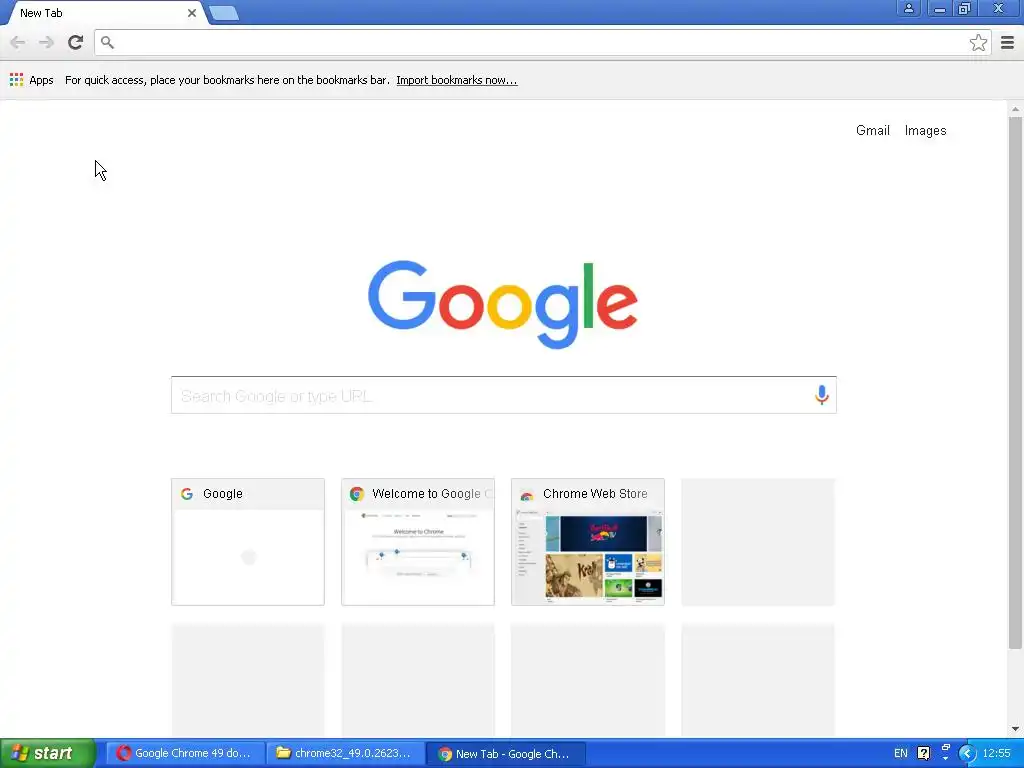
Task: Click the Apps label in bookmarks bar
Action: (x=41, y=80)
